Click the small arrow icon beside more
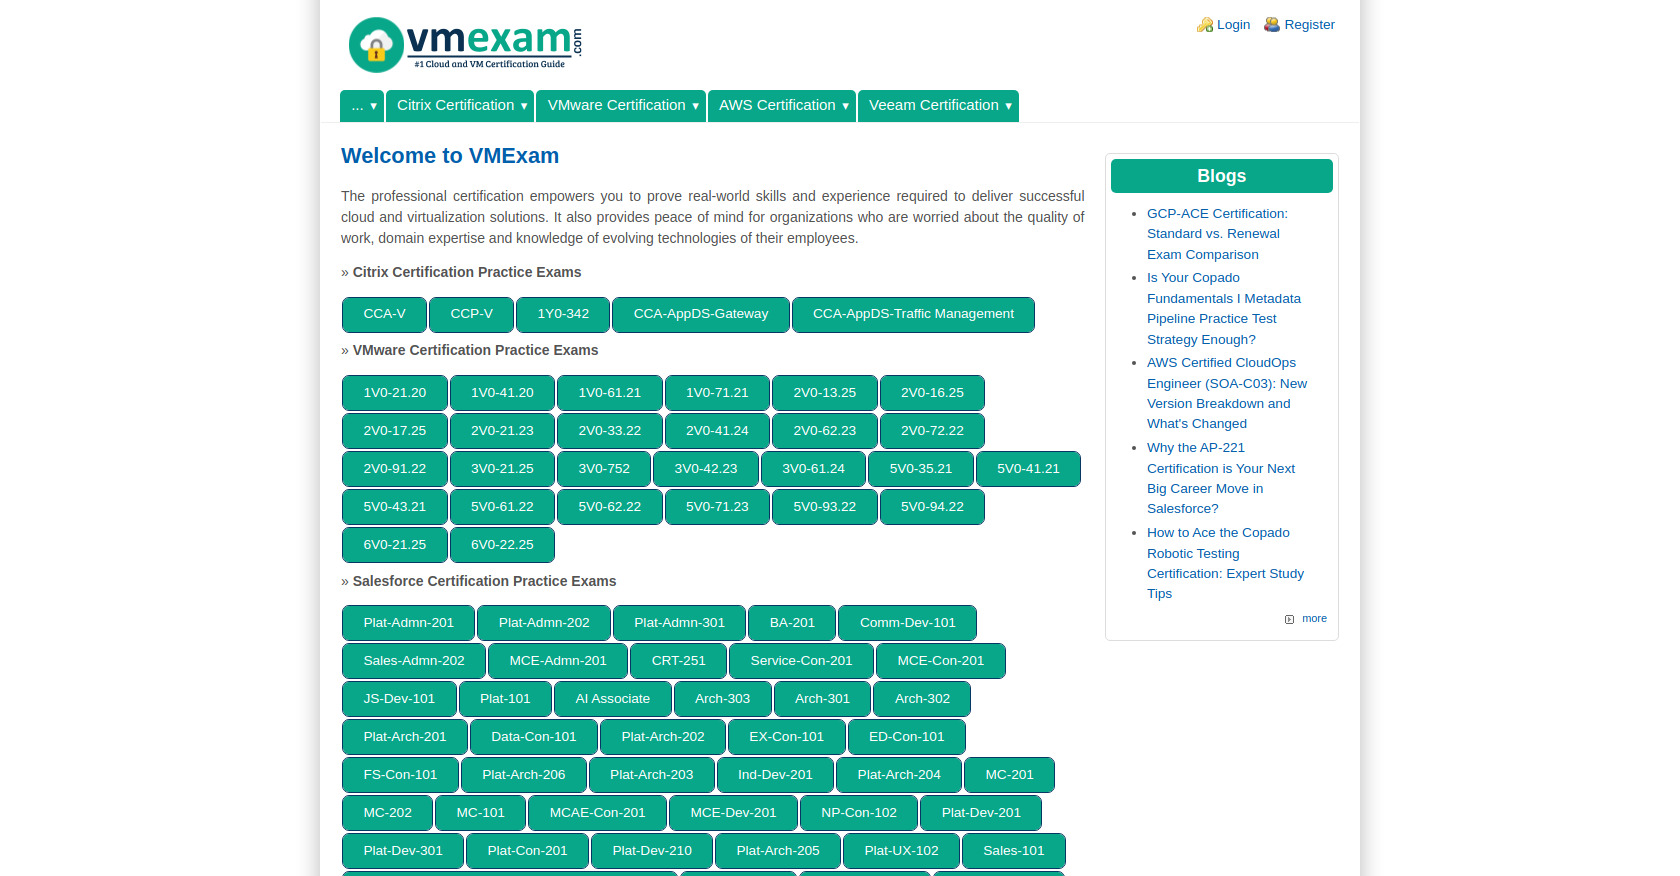The height and width of the screenshot is (876, 1680). point(1289,619)
